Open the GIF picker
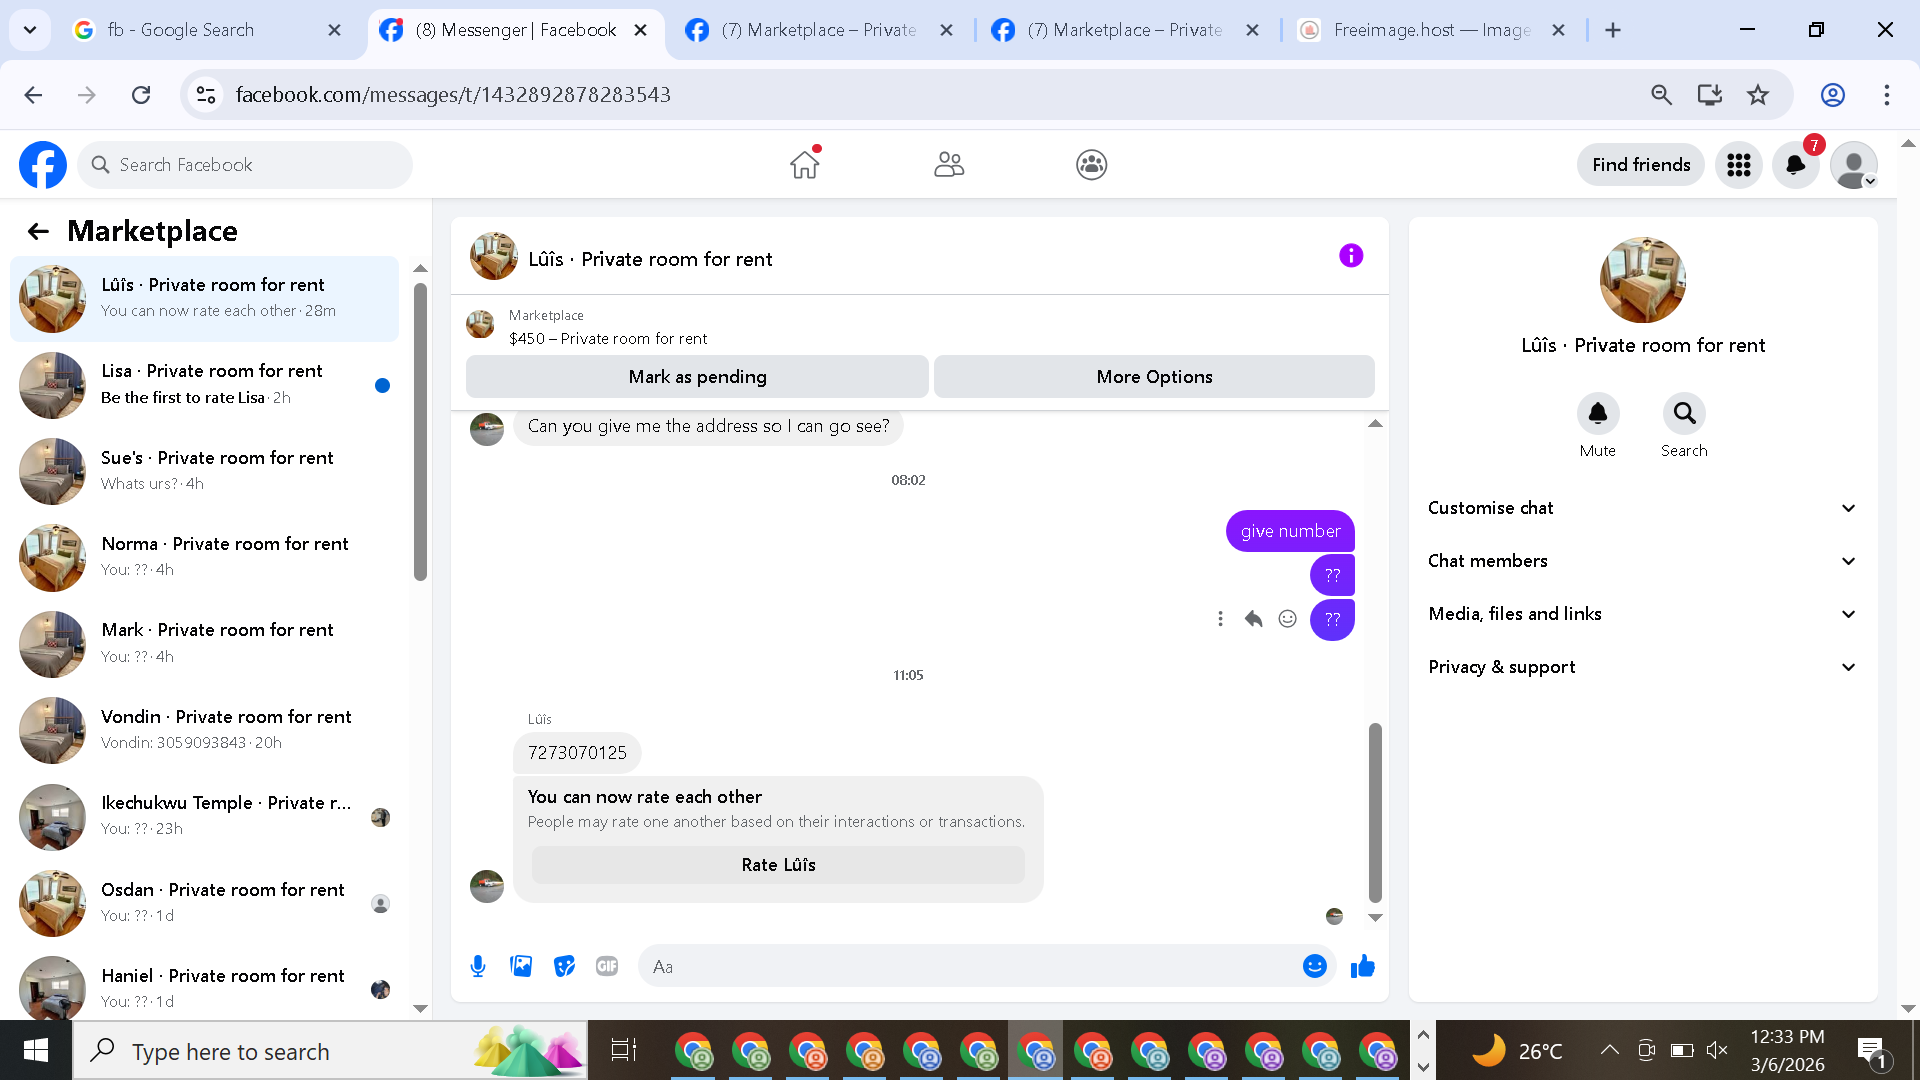The width and height of the screenshot is (1920, 1080). pos(607,966)
